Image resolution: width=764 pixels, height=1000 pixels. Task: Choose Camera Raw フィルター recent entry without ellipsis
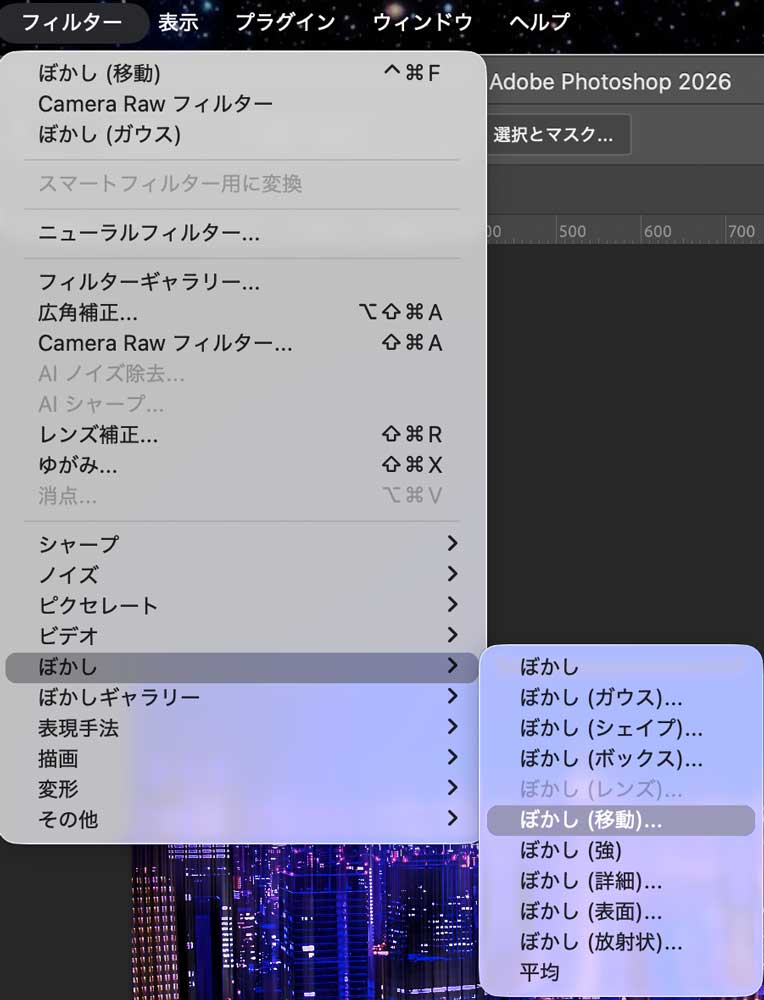(x=242, y=104)
